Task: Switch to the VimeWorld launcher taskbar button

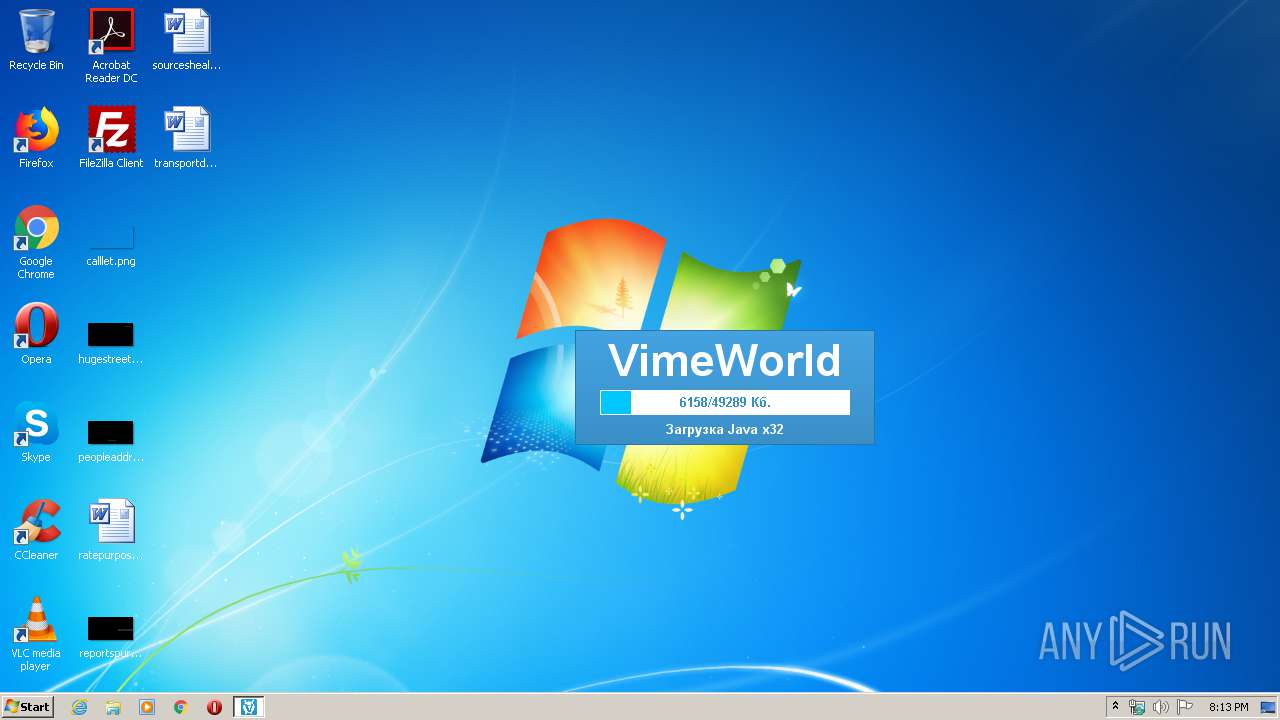Action: tap(249, 707)
